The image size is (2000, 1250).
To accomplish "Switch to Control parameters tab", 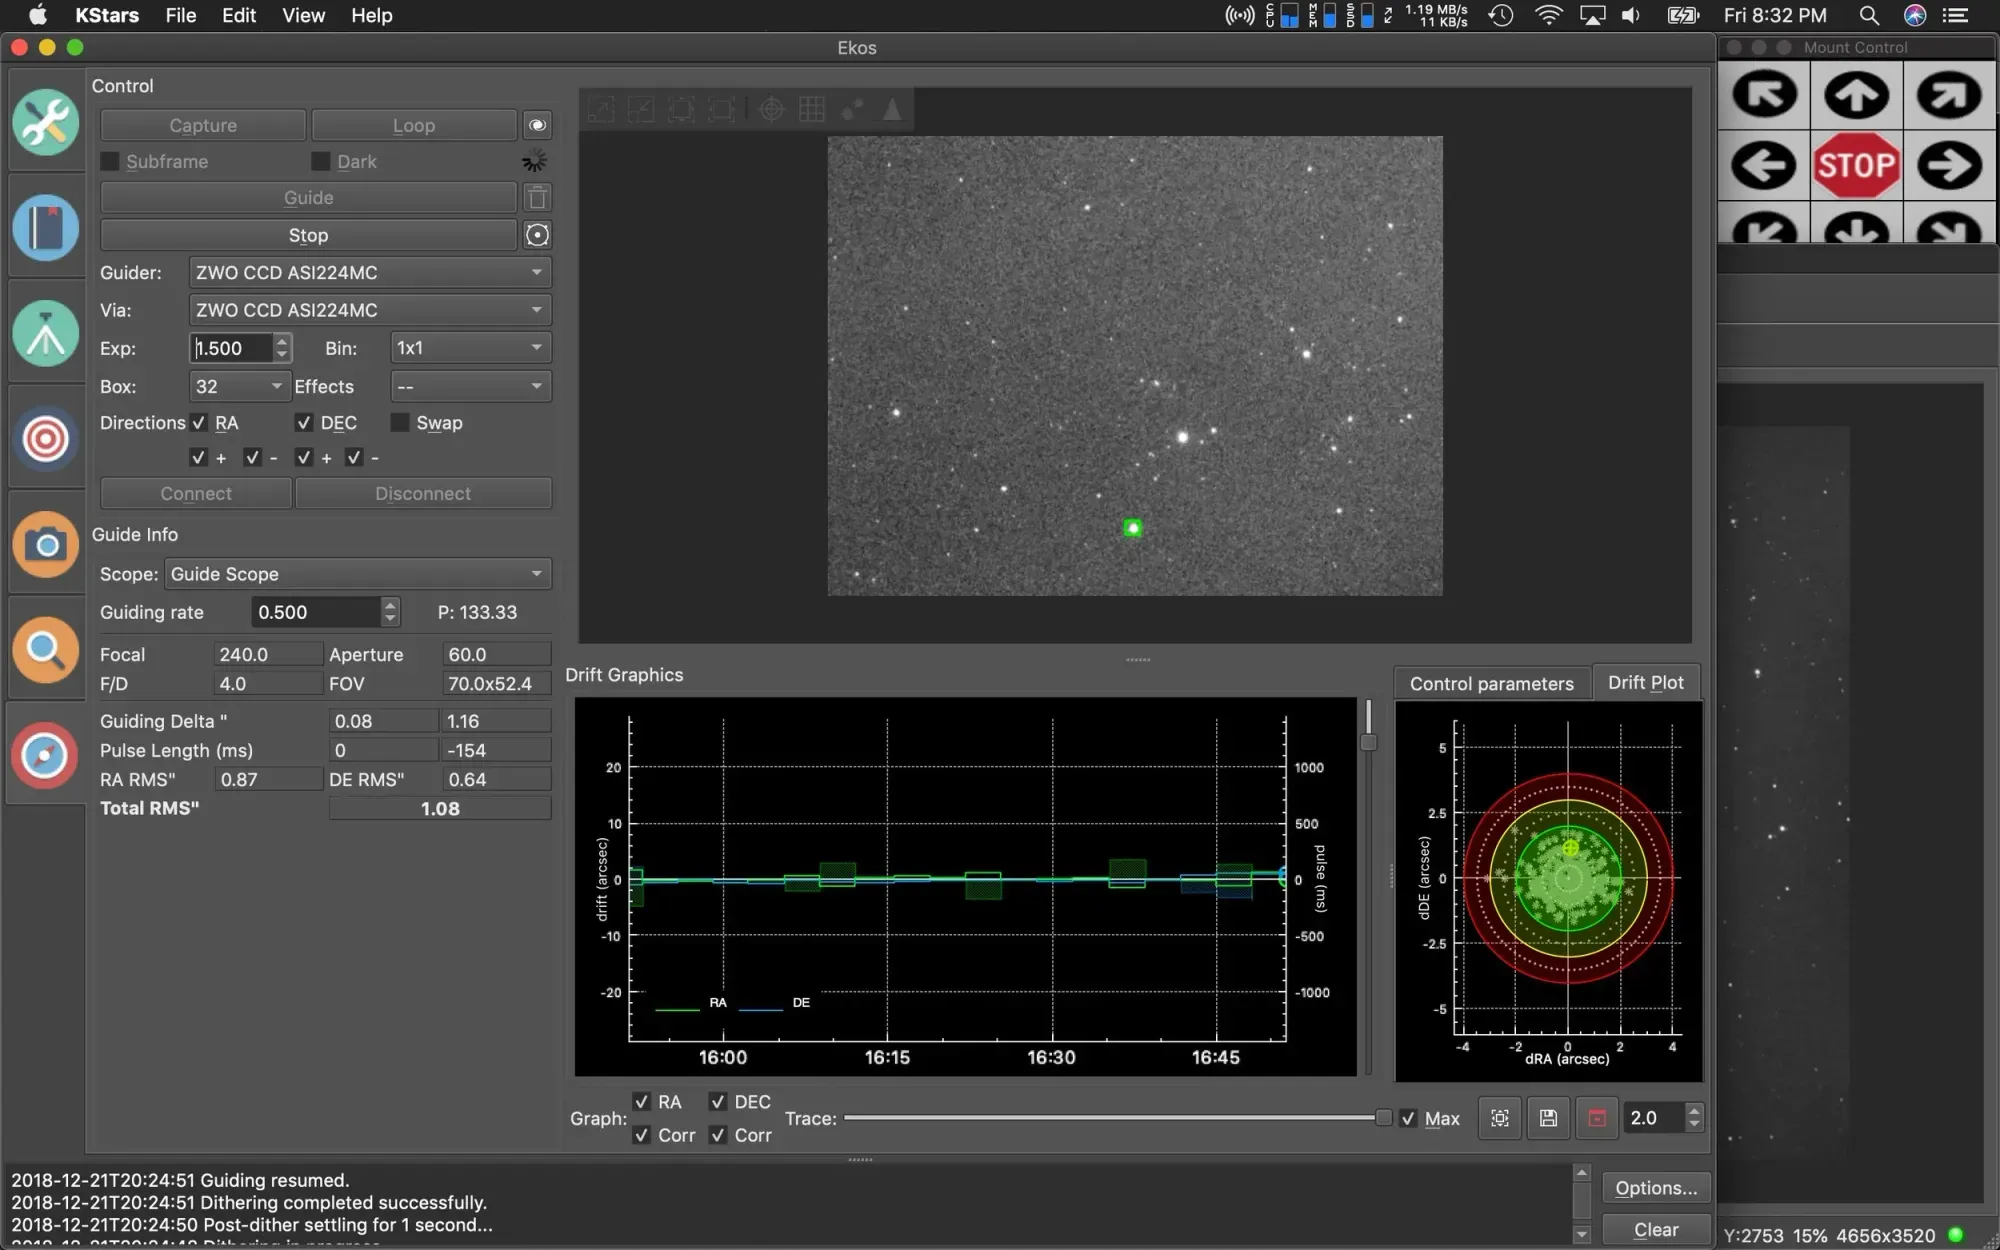I will click(x=1491, y=683).
